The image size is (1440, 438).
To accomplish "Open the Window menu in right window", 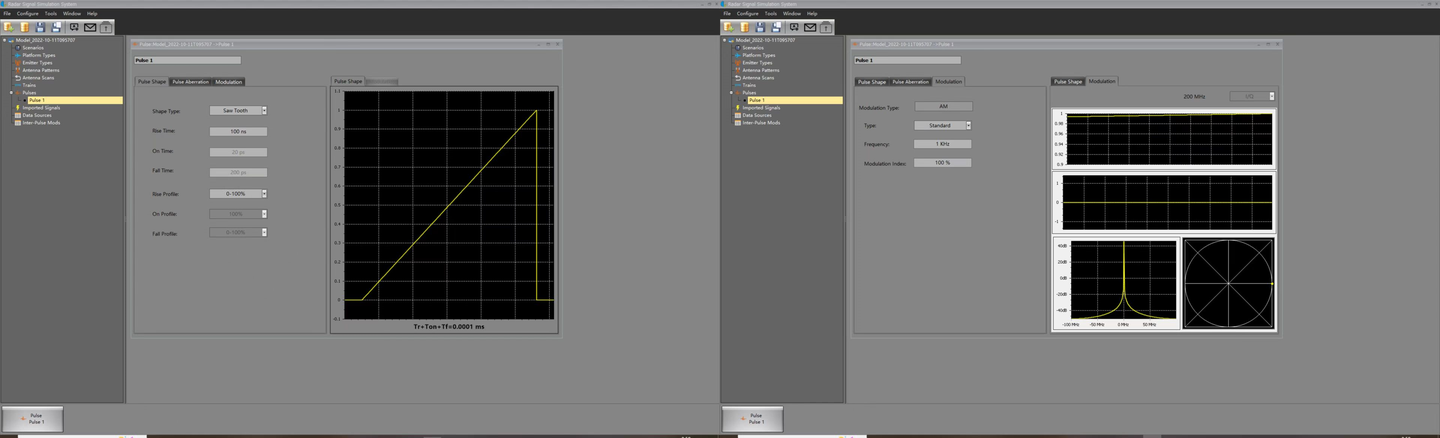I will pyautogui.click(x=792, y=13).
